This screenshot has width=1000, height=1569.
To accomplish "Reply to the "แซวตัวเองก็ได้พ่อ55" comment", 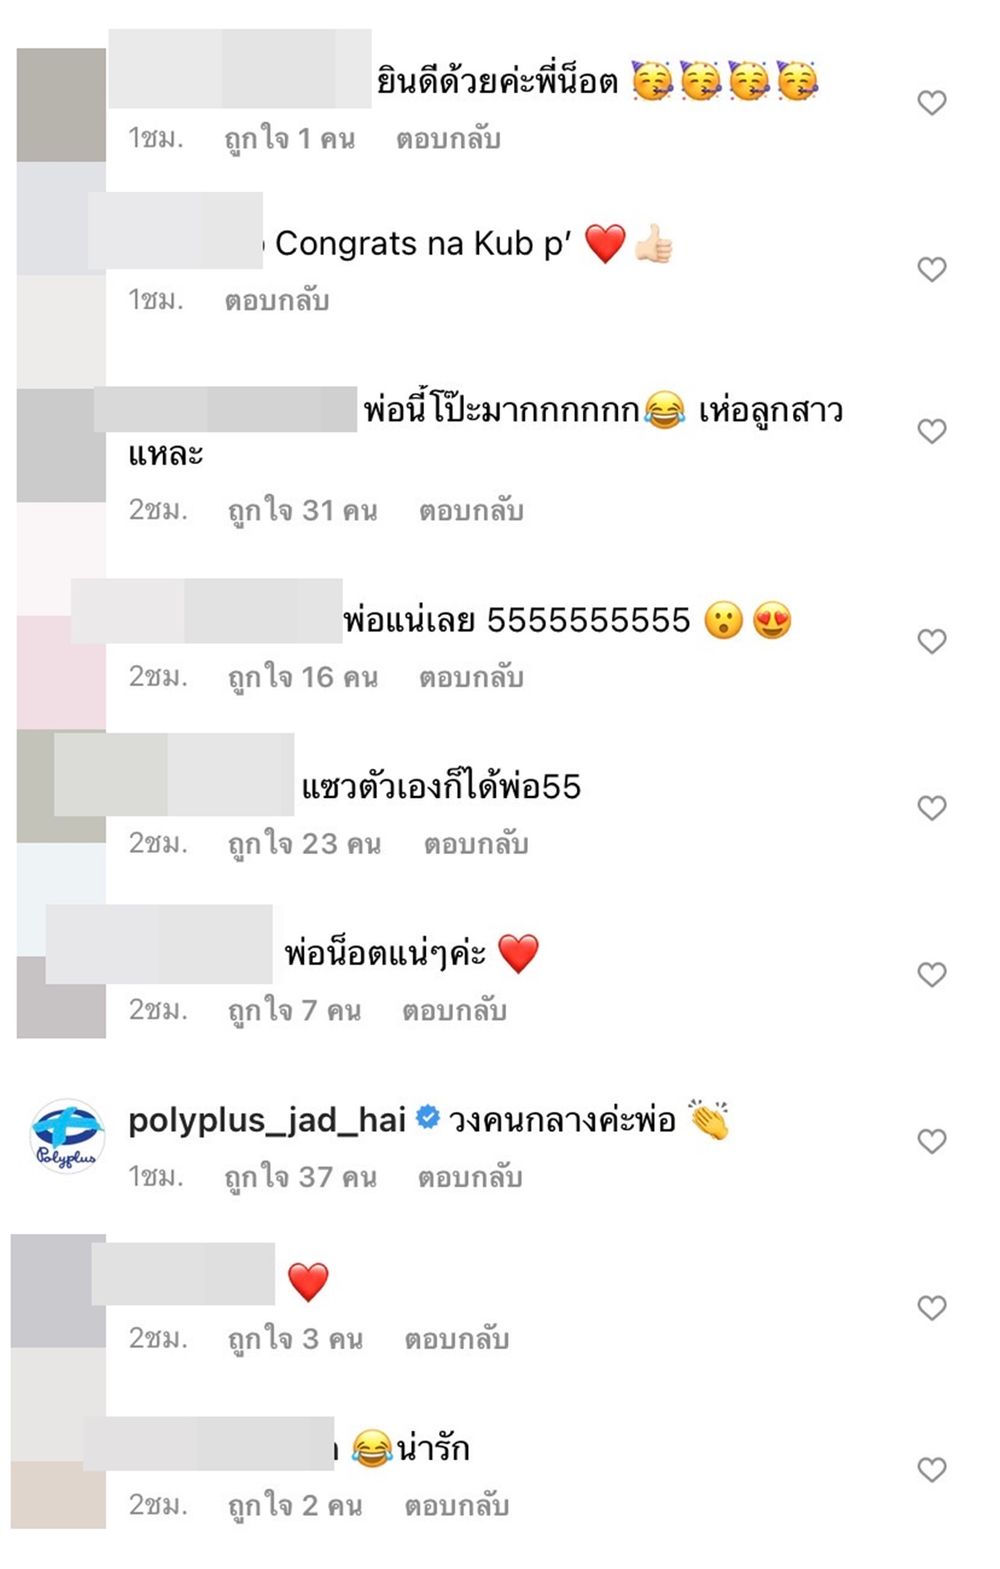I will 475,844.
